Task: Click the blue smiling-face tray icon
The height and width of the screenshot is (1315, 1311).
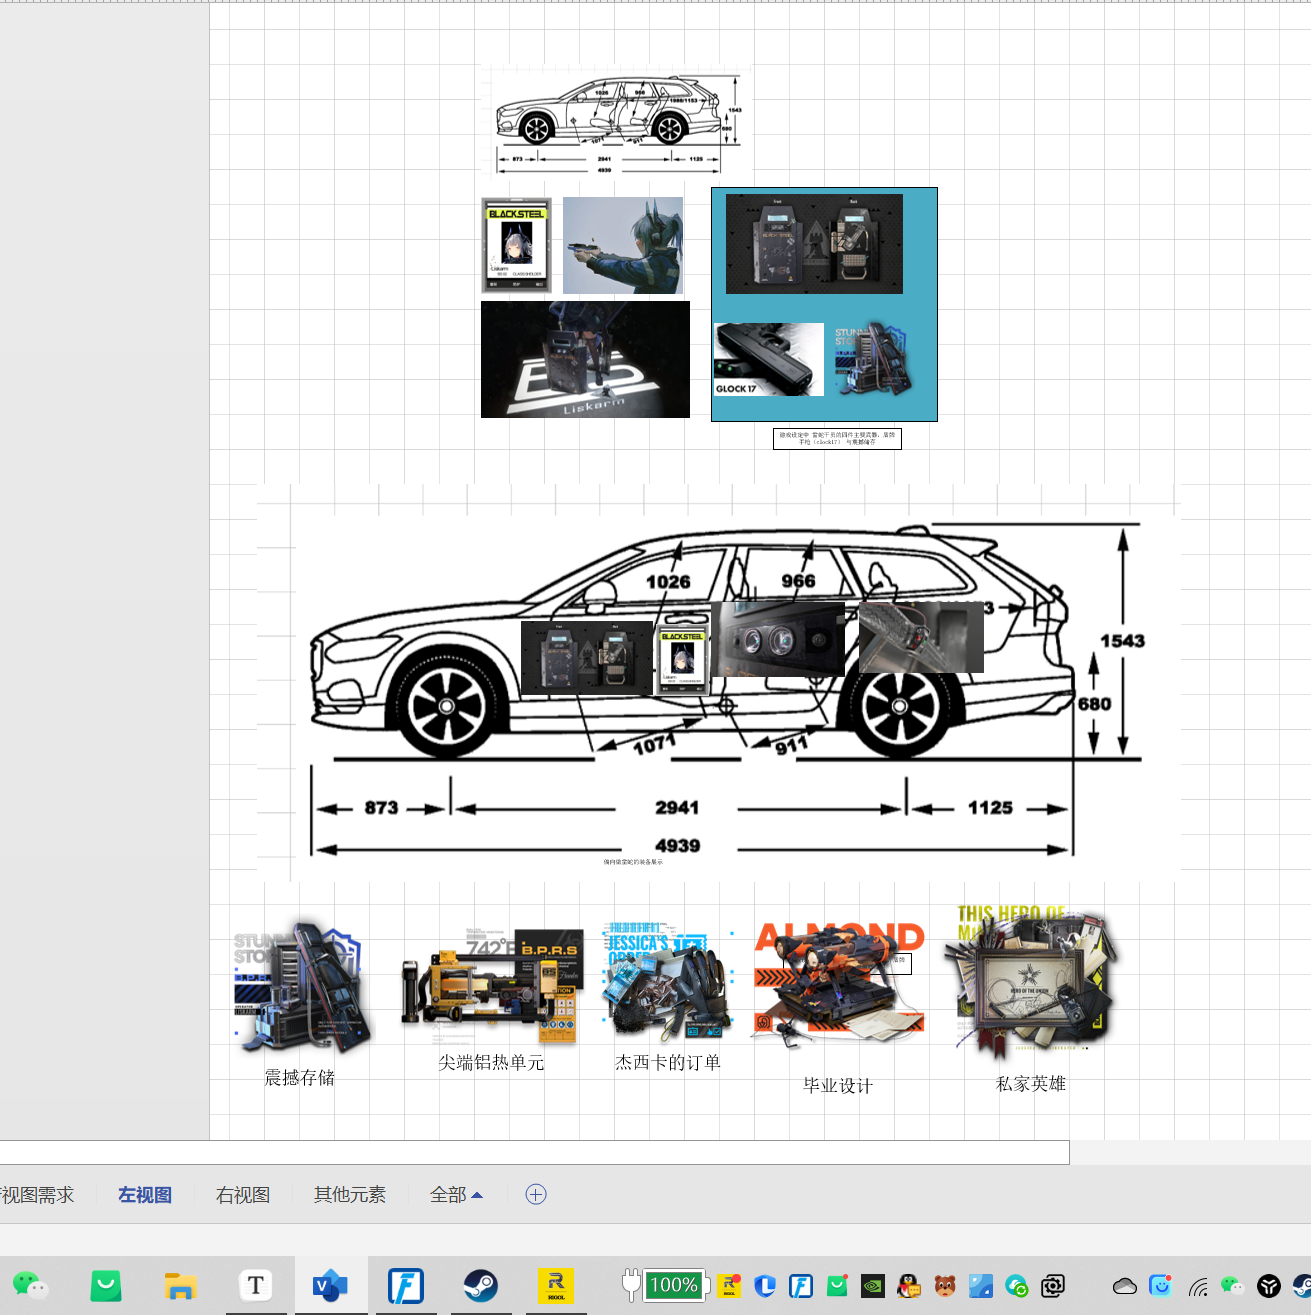Action: [x=1161, y=1286]
